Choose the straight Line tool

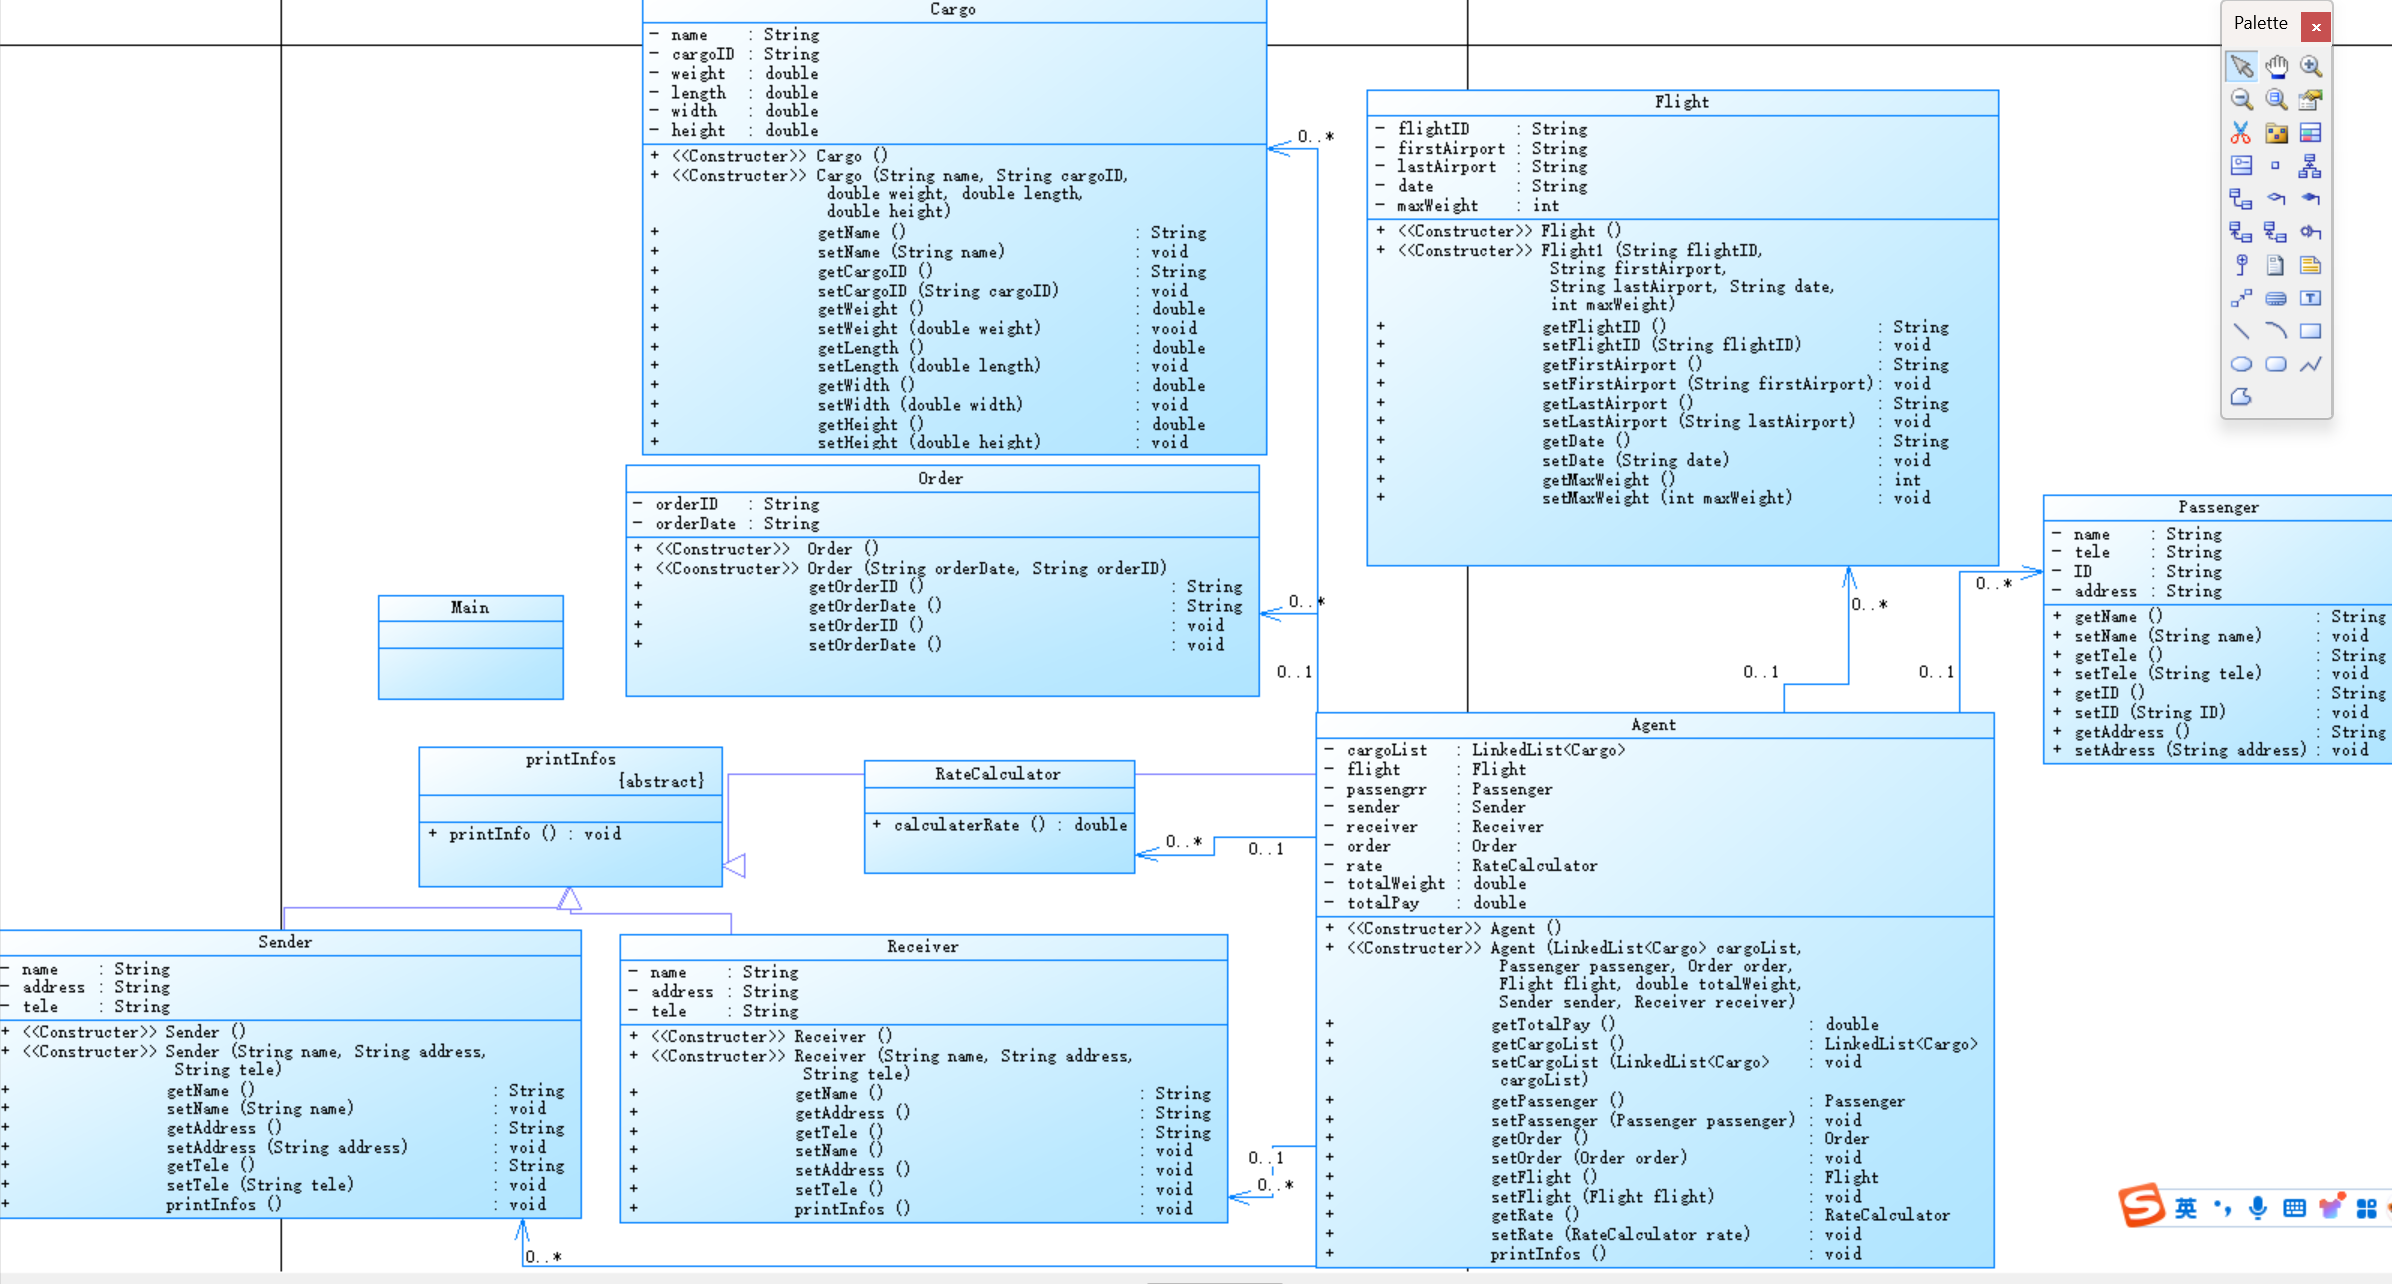pyautogui.click(x=2241, y=331)
